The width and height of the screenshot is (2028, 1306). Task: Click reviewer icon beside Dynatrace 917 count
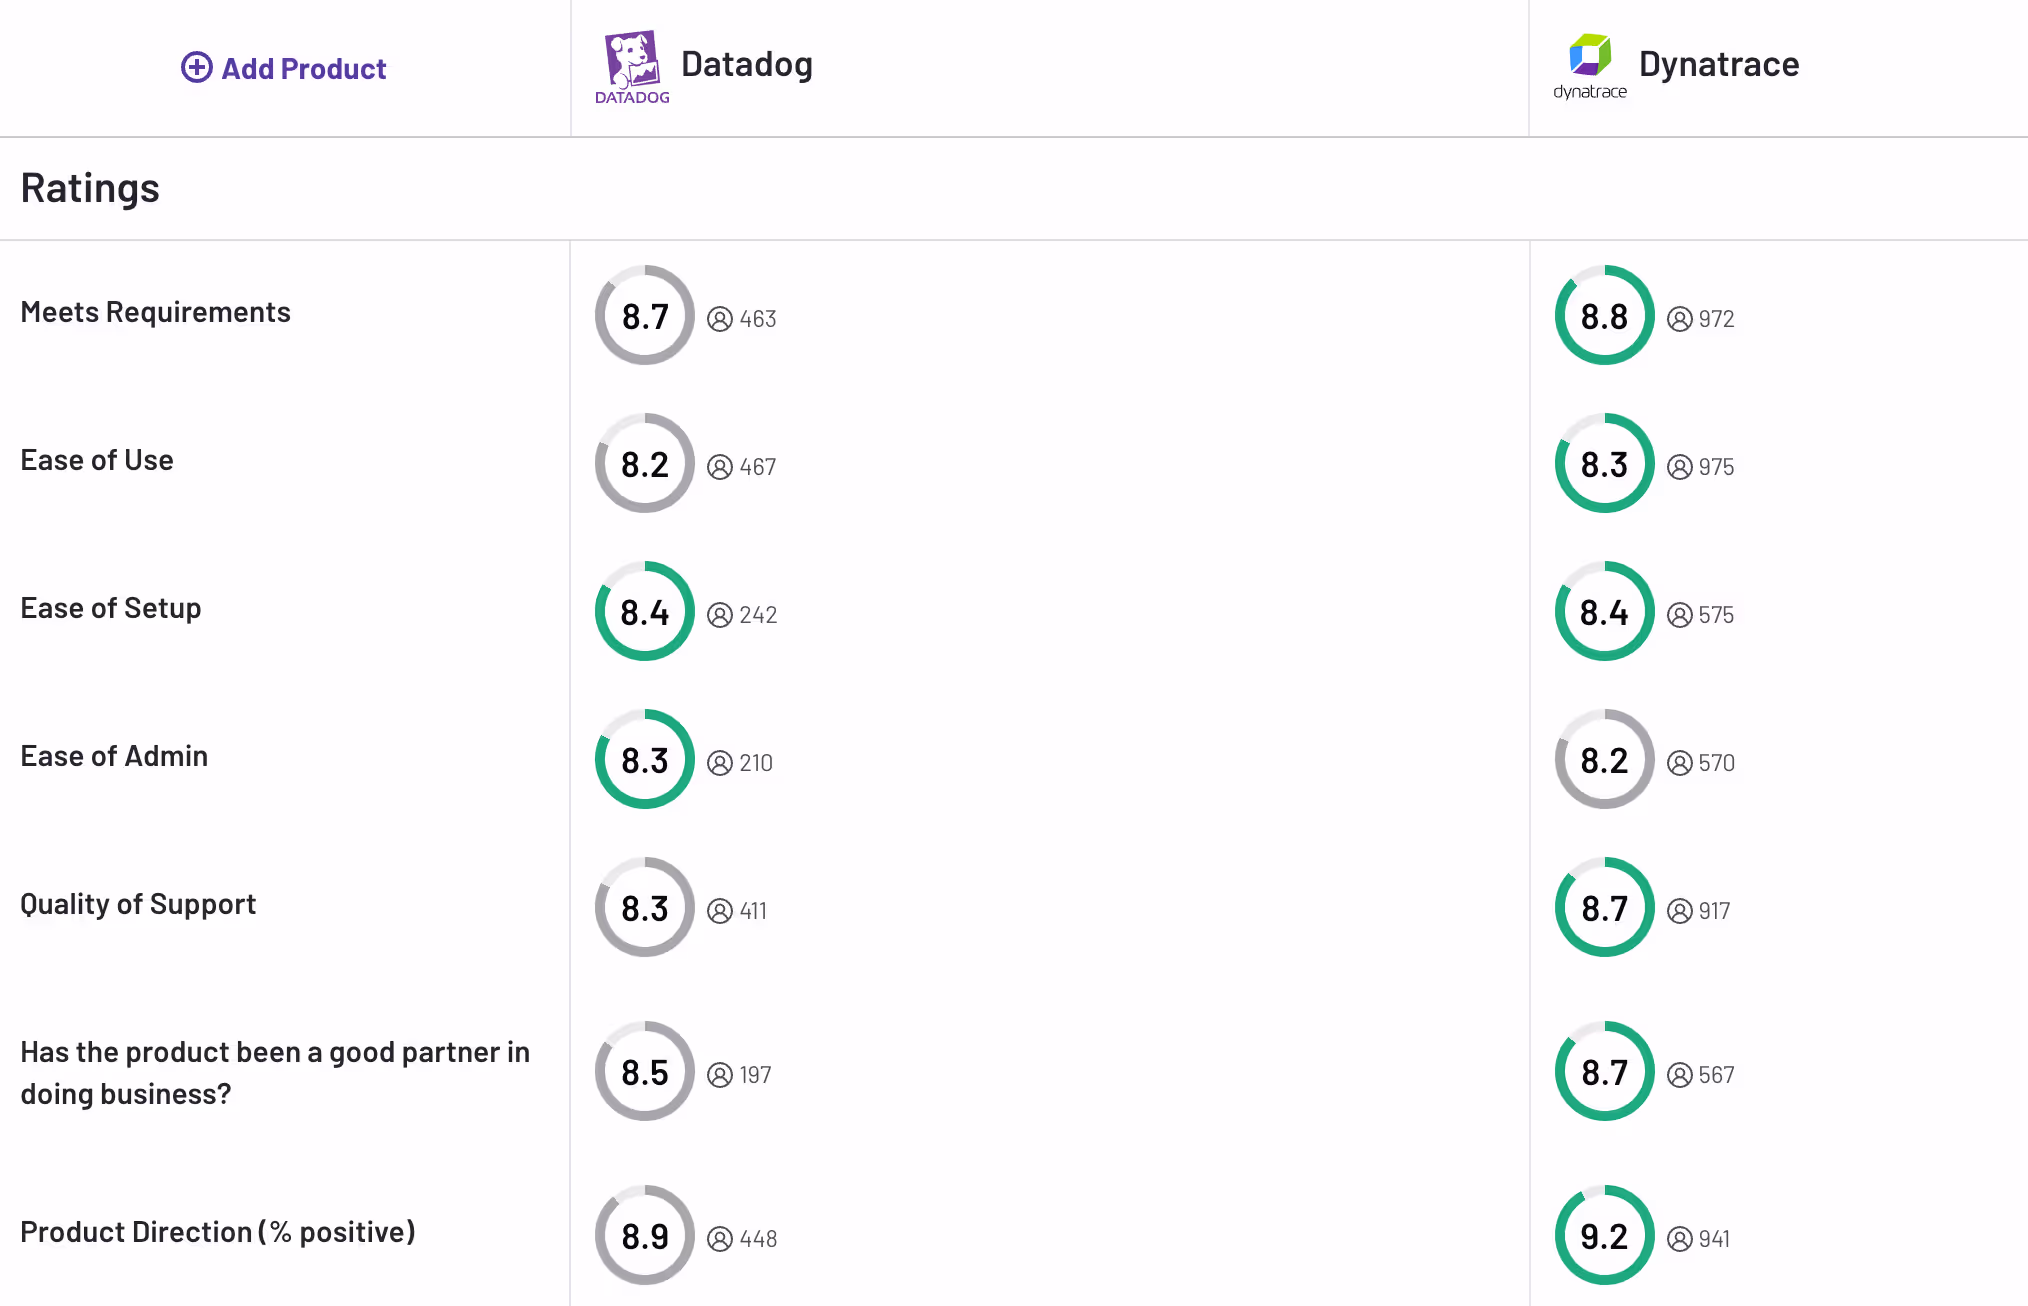[x=1680, y=911]
